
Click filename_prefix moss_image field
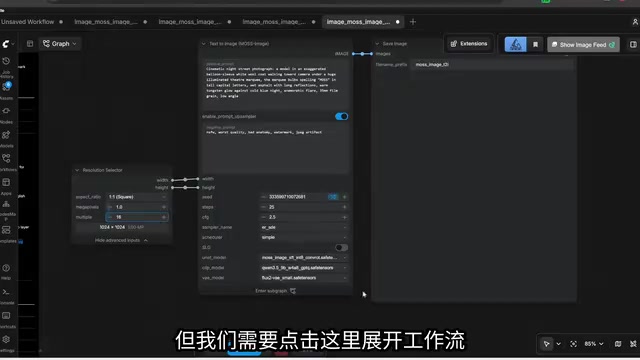click(493, 64)
